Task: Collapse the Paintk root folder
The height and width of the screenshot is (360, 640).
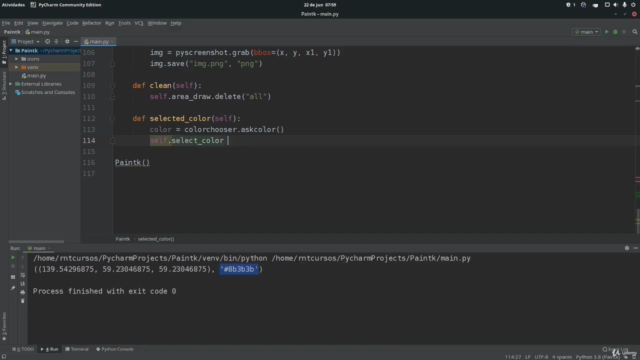Action: click(x=11, y=51)
